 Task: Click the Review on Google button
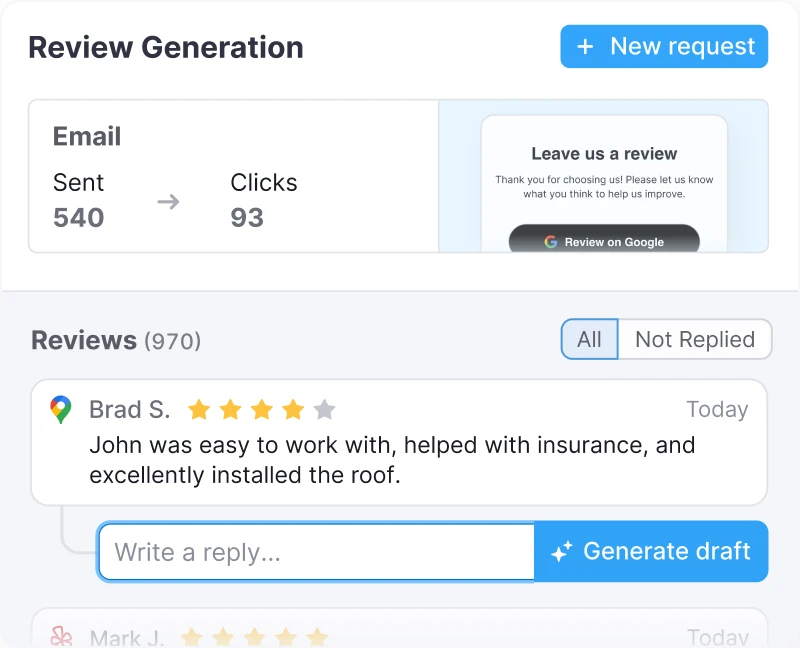pos(604,241)
